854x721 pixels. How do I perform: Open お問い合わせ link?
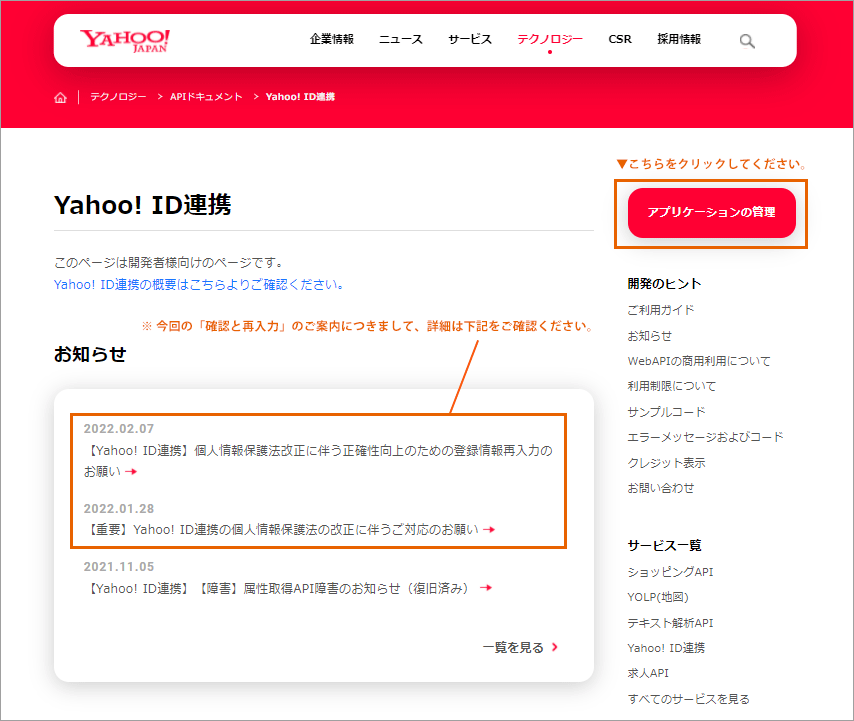[x=661, y=488]
